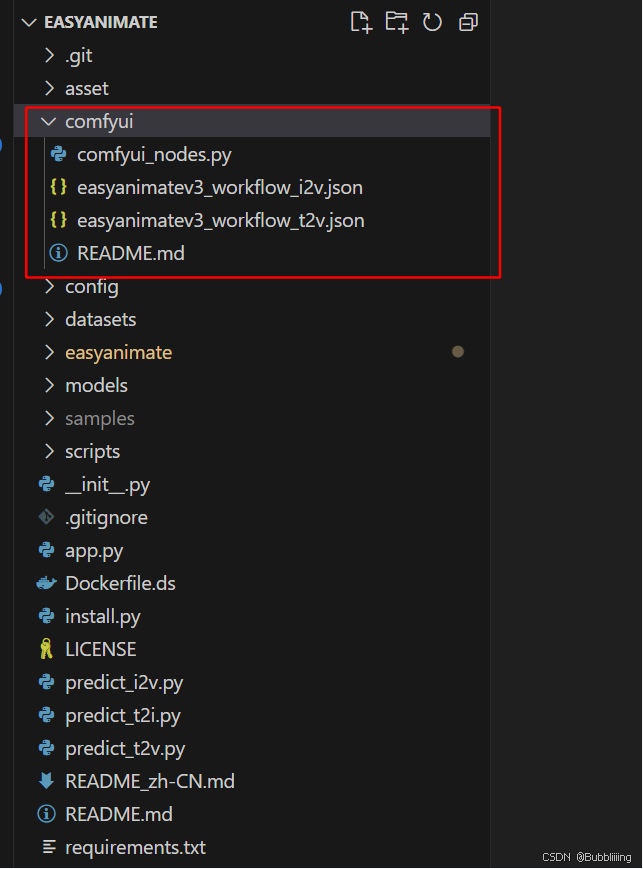Expand the samples folder chevron
Viewport: 643px width, 869px height.
(x=49, y=418)
